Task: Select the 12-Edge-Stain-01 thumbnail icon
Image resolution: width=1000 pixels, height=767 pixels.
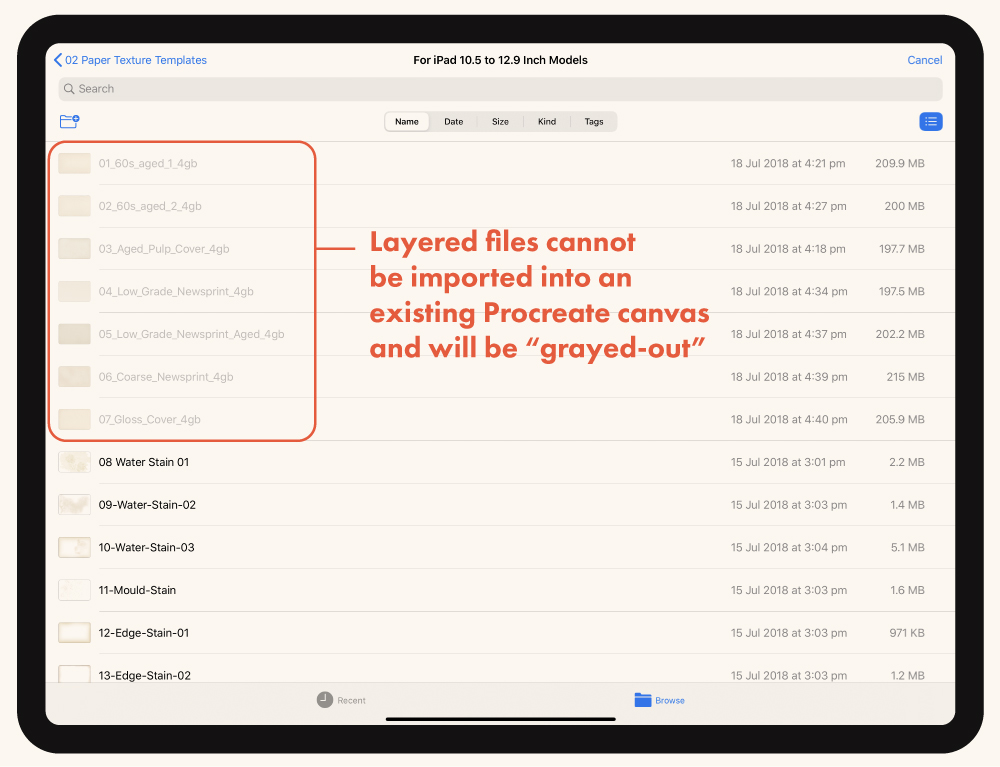Action: click(74, 632)
